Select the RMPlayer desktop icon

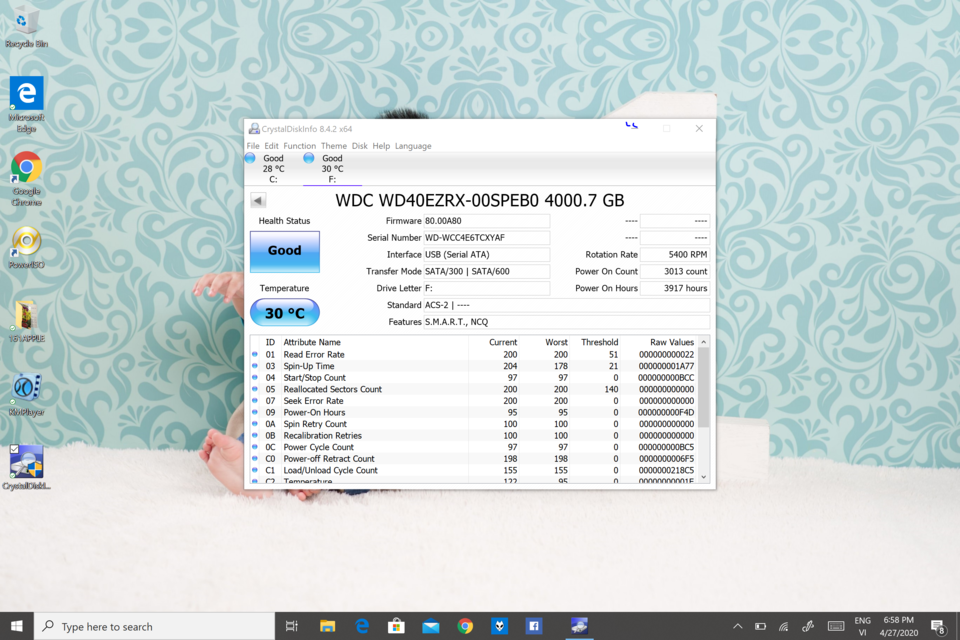[26, 395]
